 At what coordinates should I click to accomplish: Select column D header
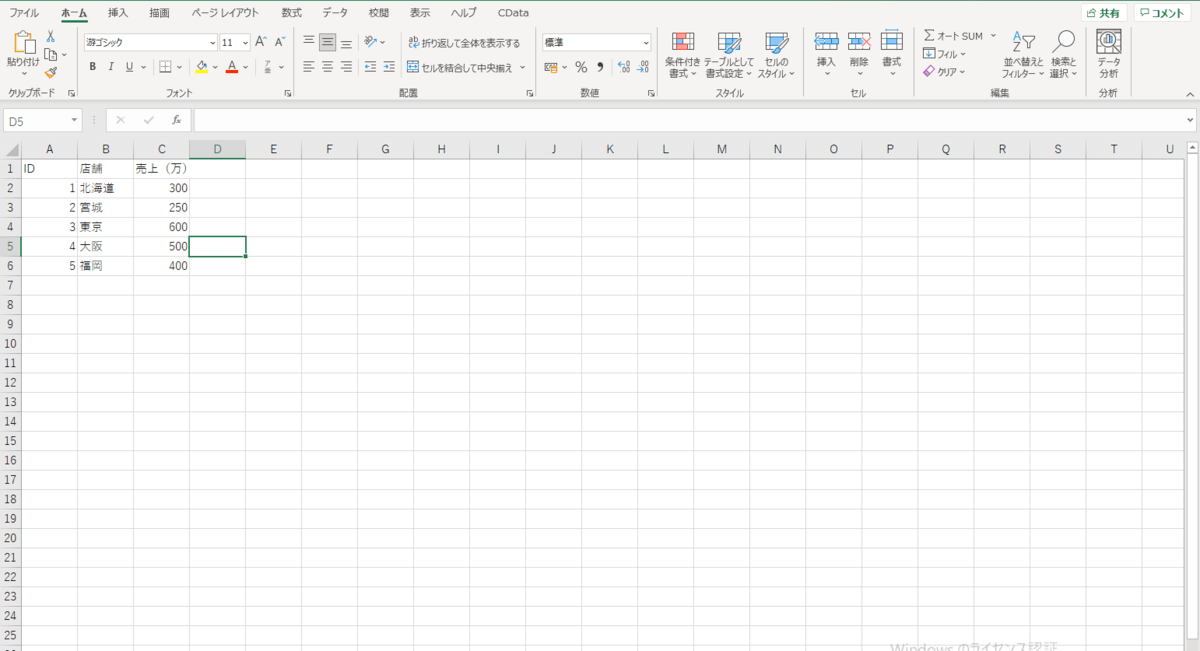pyautogui.click(x=218, y=149)
